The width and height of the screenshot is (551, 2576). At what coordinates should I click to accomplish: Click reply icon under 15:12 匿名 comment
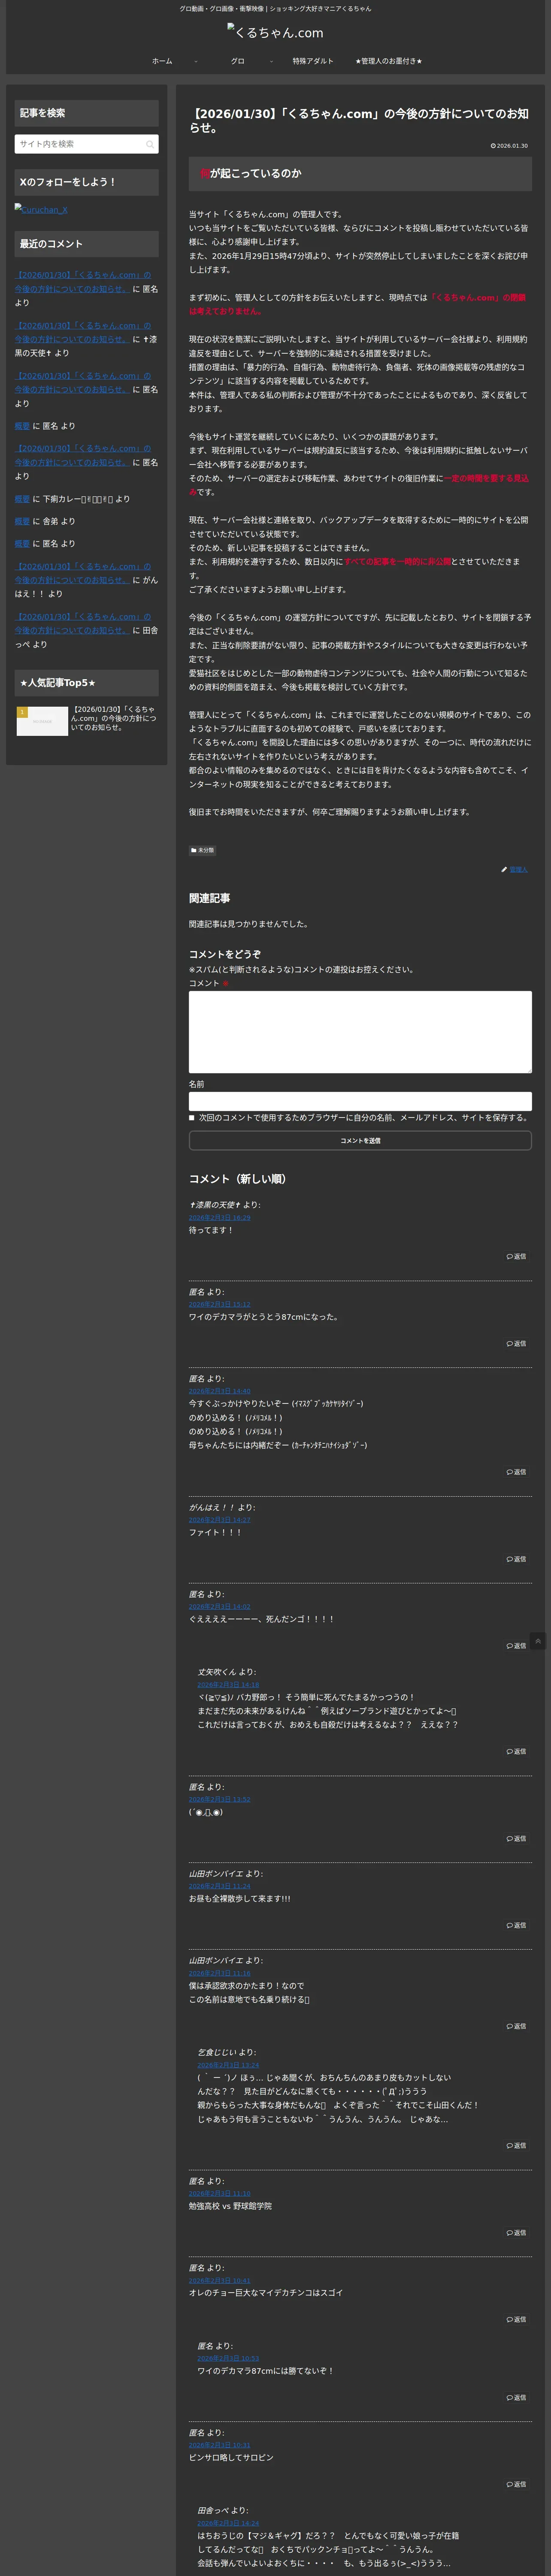coord(516,1343)
